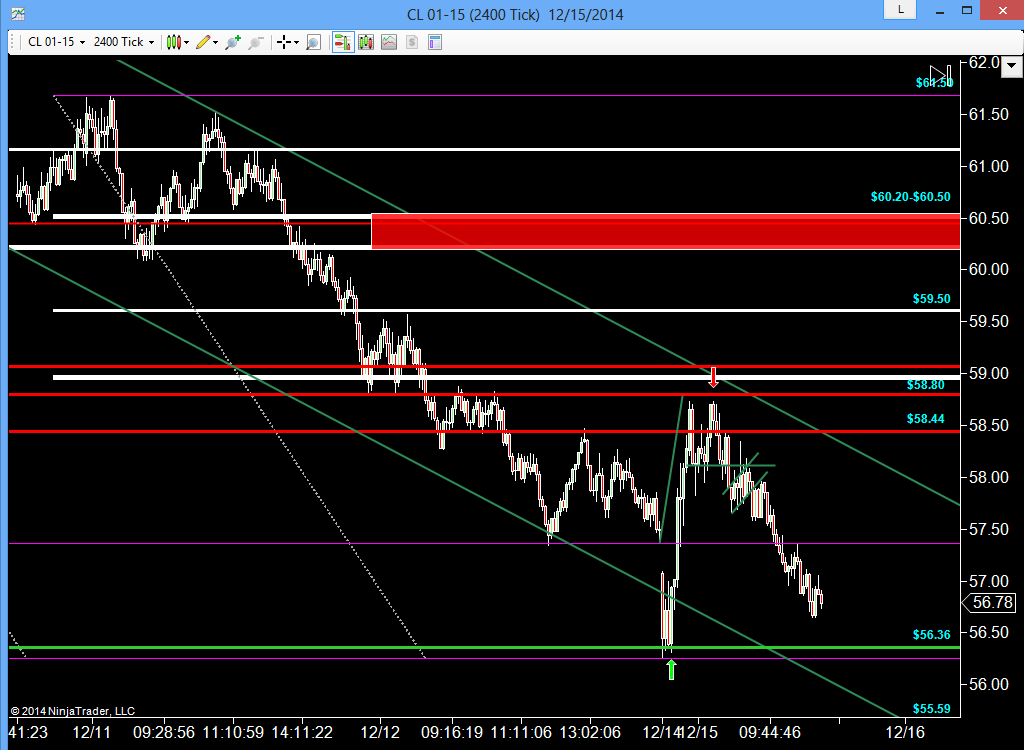Open the 2400 Tick interval dropdown
The height and width of the screenshot is (750, 1024).
(x=123, y=42)
